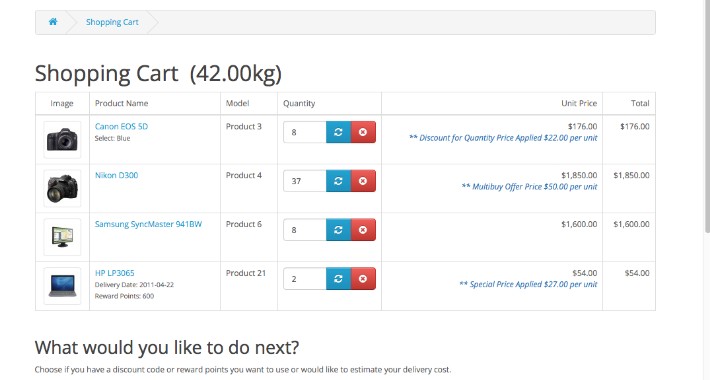Click the Total column header

tap(640, 103)
